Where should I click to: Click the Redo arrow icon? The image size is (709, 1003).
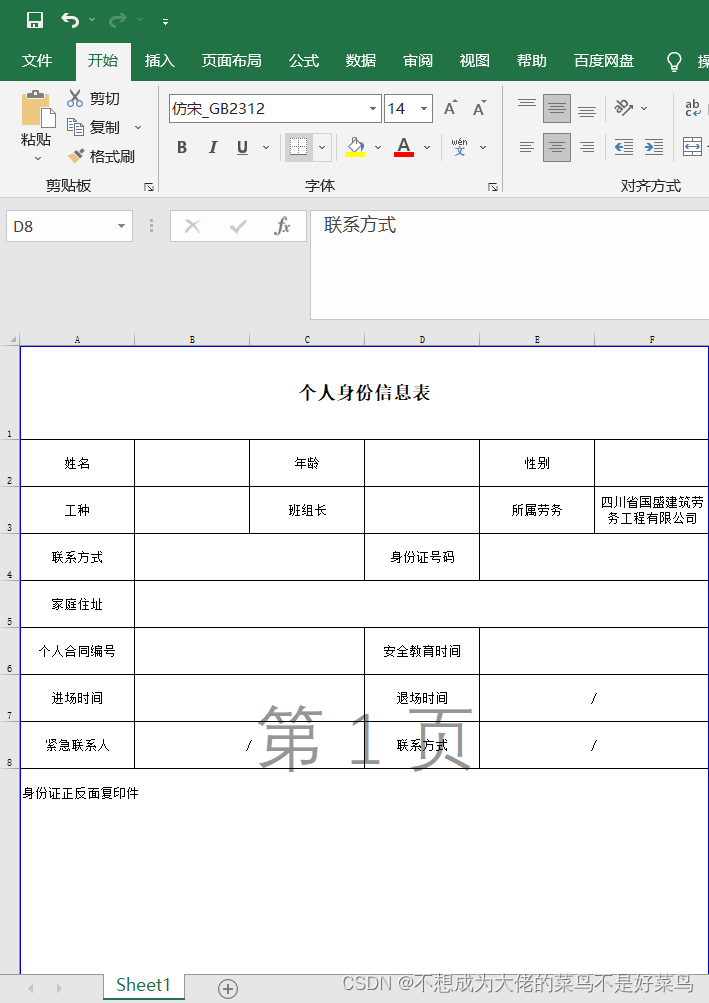pyautogui.click(x=118, y=20)
